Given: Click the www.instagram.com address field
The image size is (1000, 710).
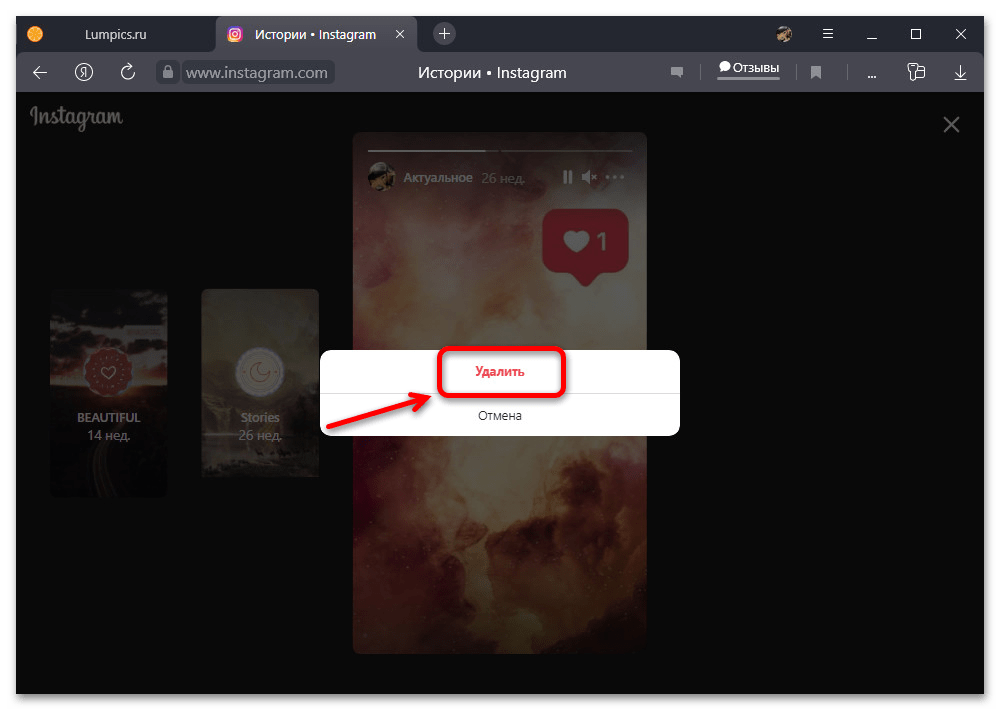Looking at the screenshot, I should click(x=257, y=72).
